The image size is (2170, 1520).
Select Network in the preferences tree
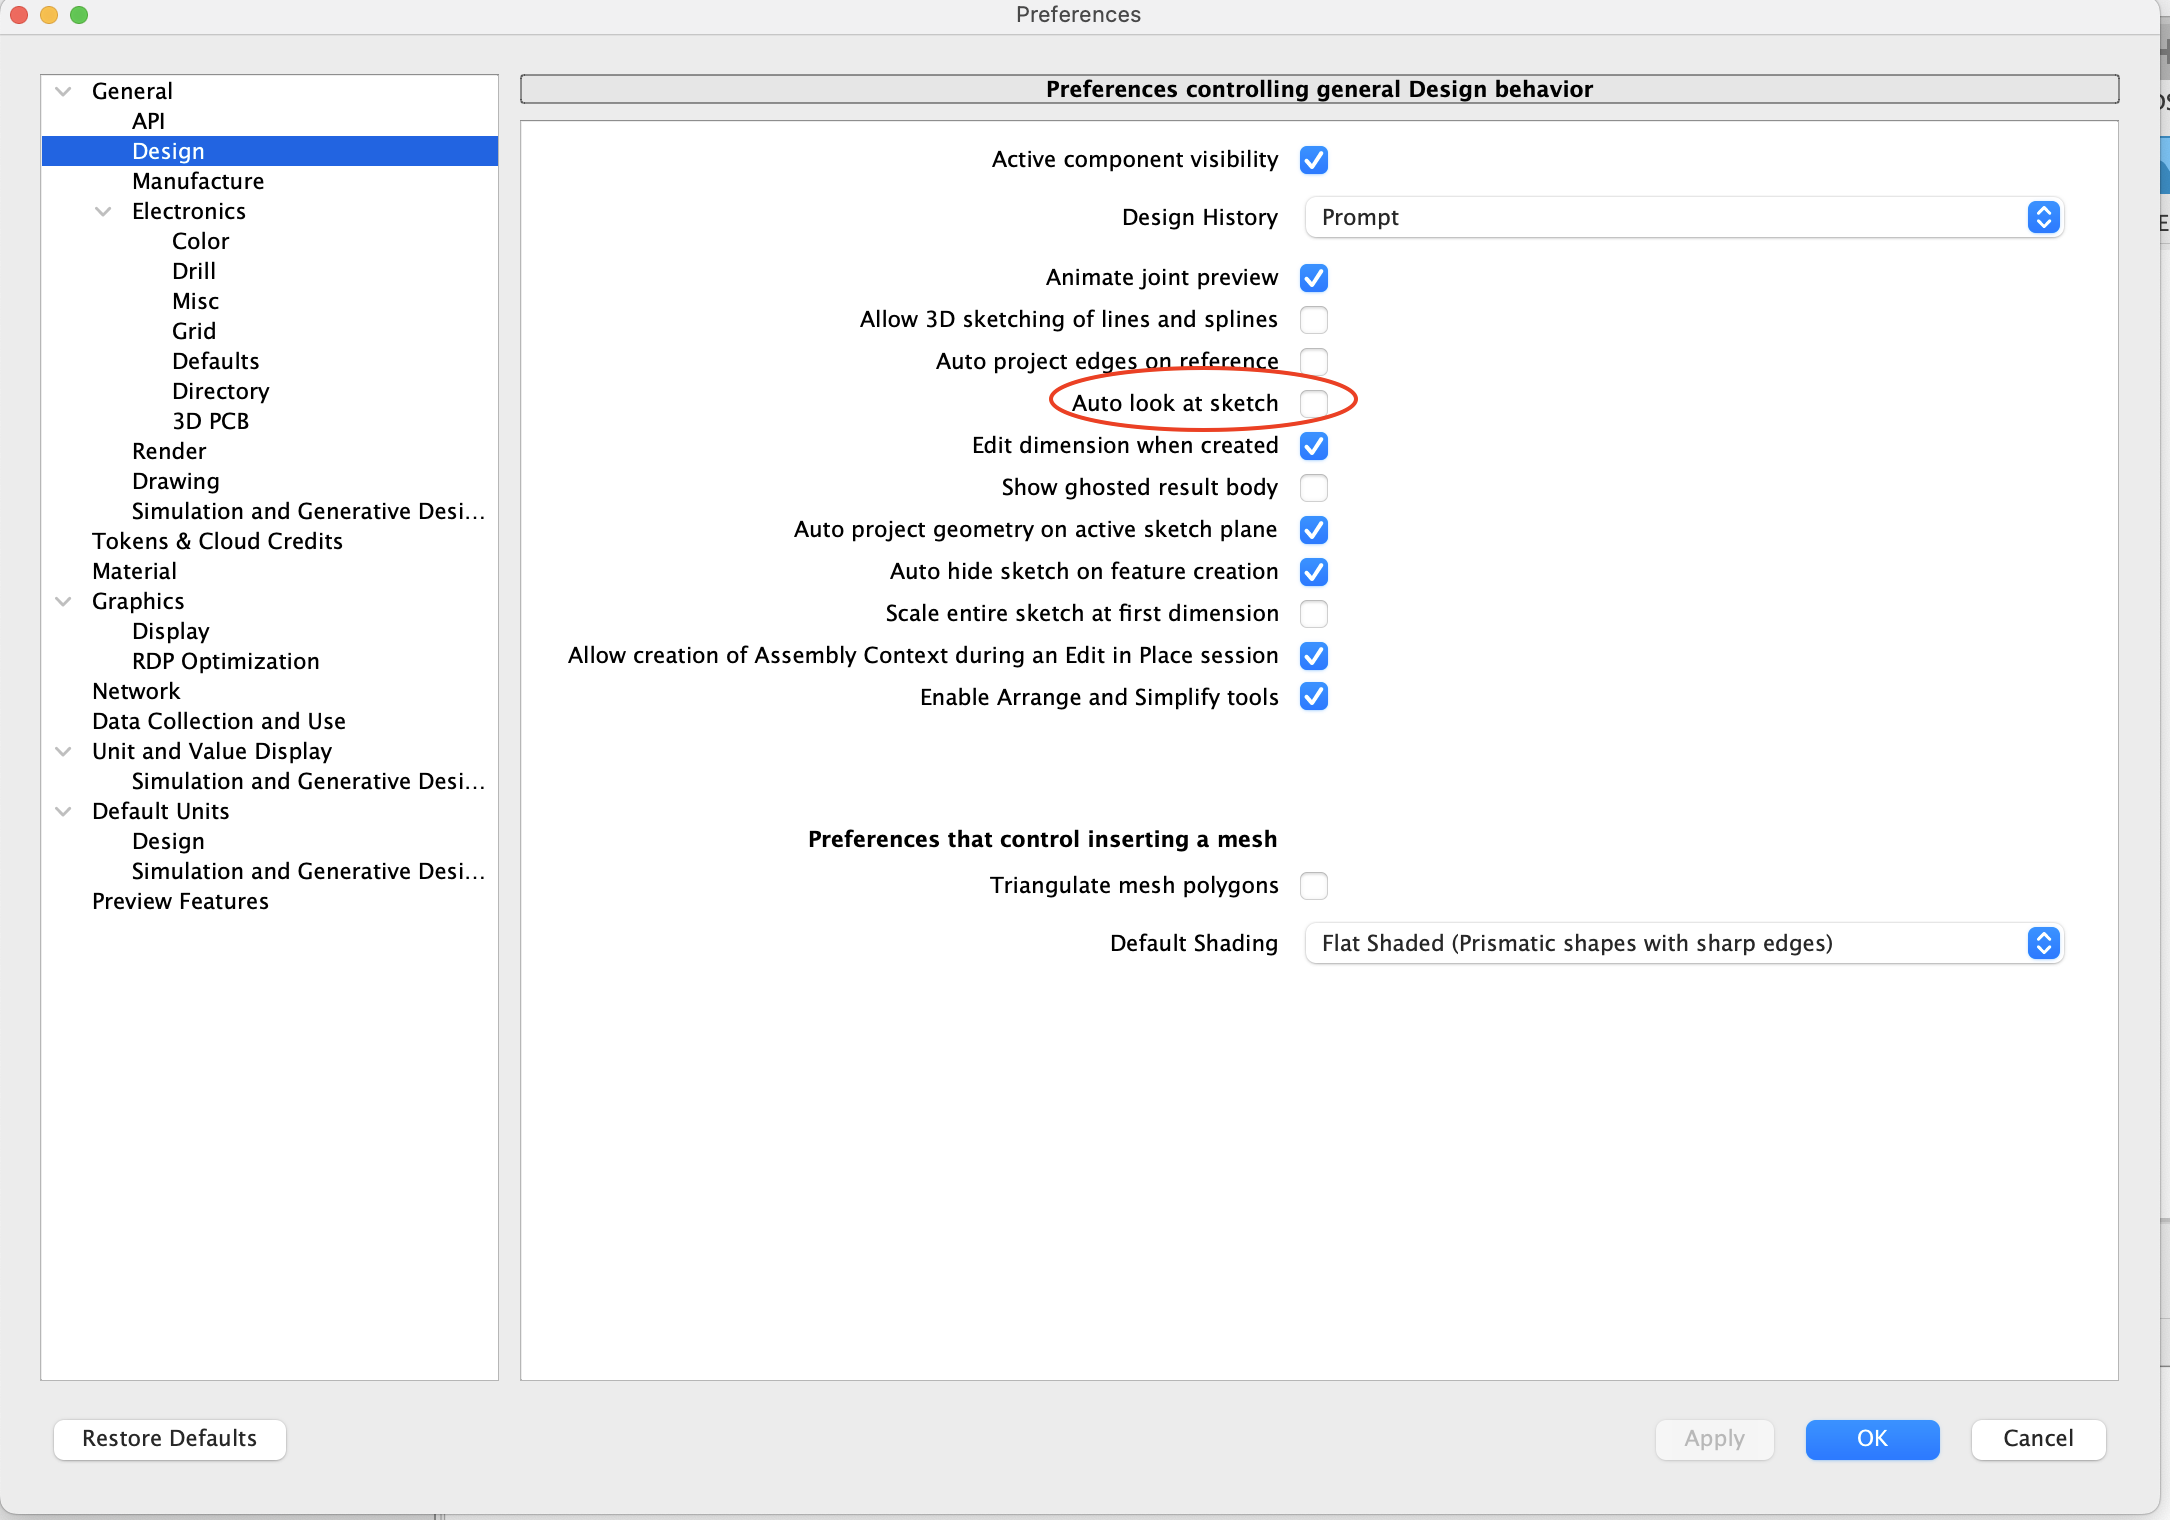(136, 692)
